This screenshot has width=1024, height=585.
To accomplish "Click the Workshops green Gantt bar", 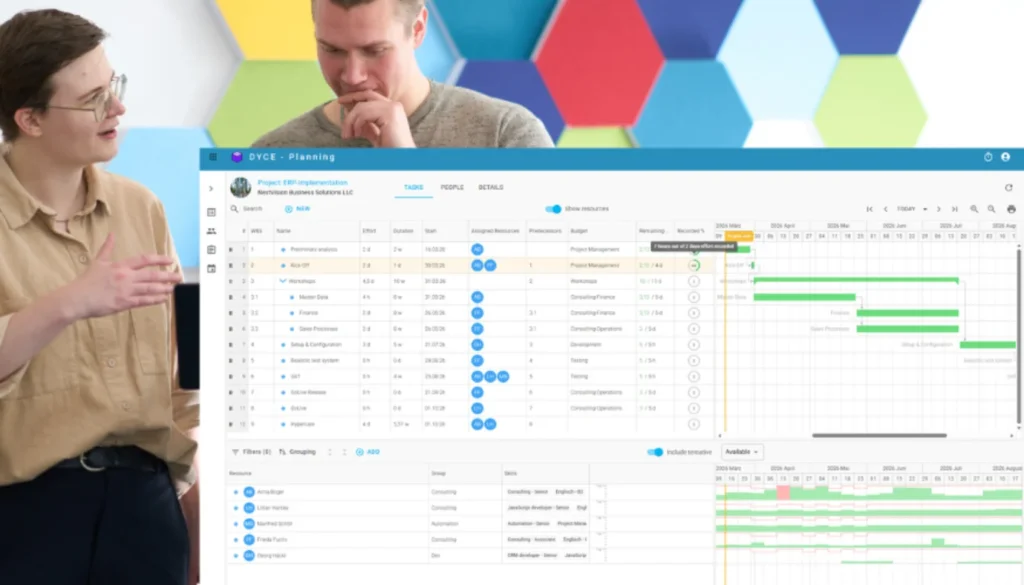I will coord(856,280).
